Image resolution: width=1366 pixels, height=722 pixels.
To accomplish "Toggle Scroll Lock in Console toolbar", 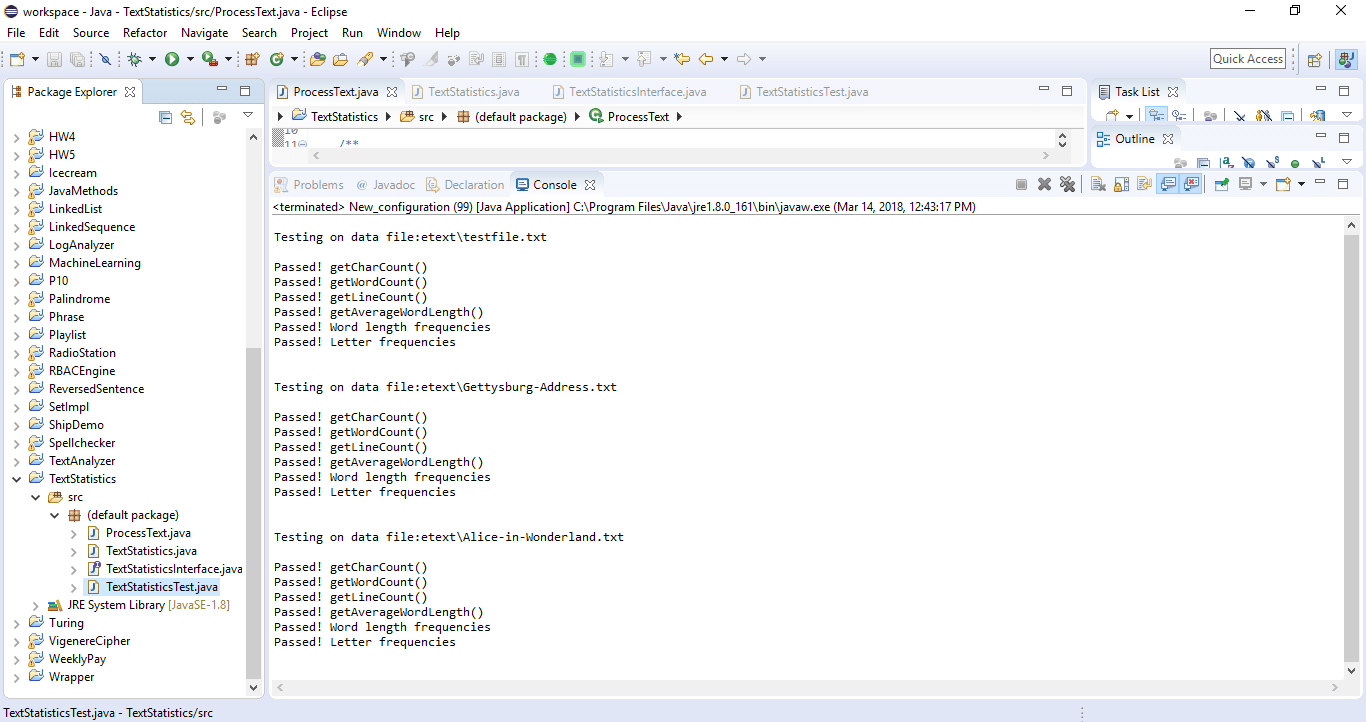I will coord(1121,184).
